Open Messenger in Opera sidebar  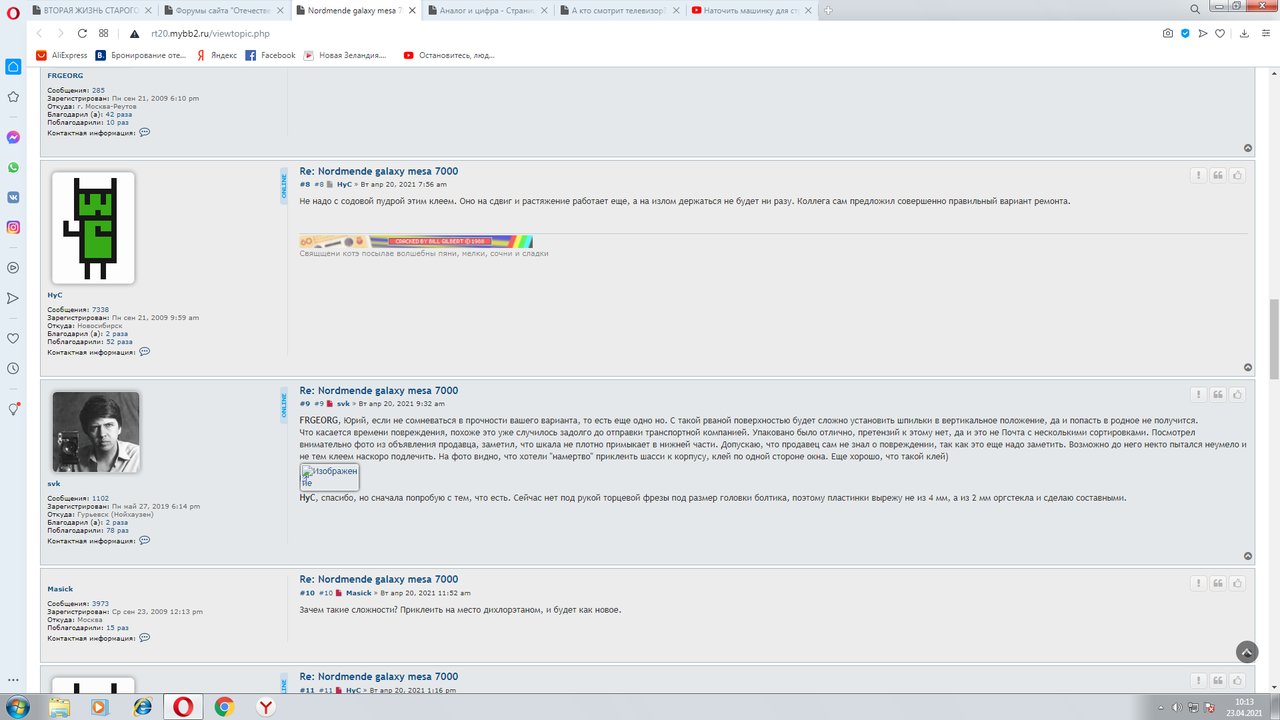(x=13, y=137)
